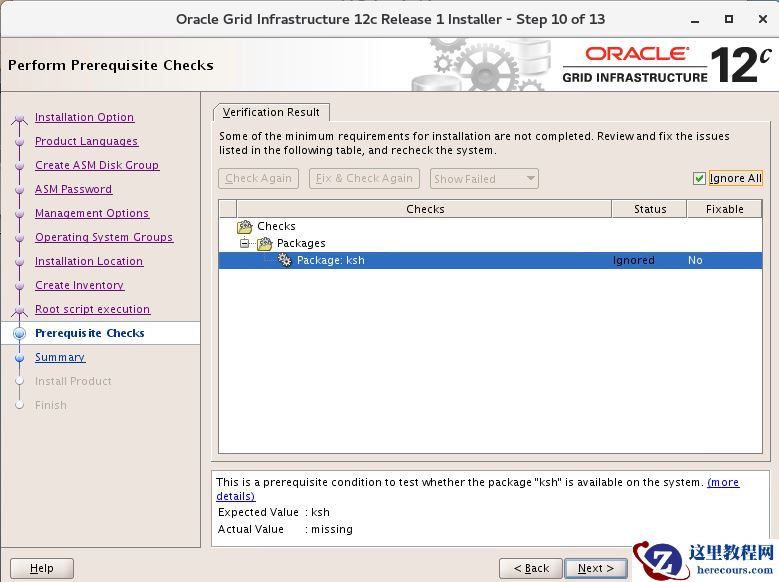Select the Packages tree row

(490, 243)
